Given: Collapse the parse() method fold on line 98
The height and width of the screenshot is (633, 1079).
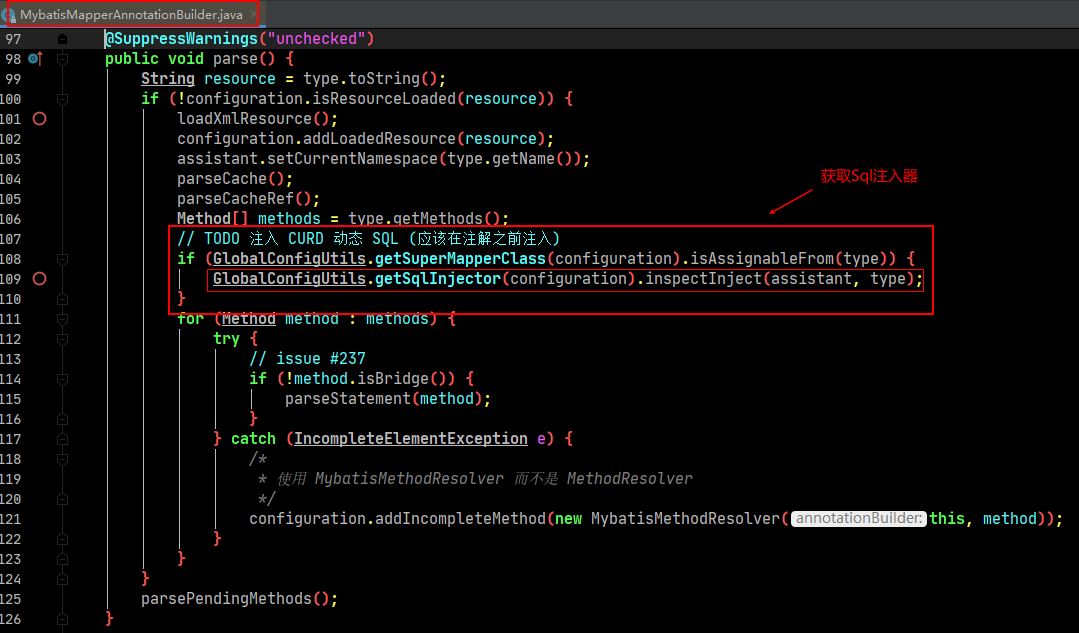Looking at the screenshot, I should pyautogui.click(x=63, y=59).
